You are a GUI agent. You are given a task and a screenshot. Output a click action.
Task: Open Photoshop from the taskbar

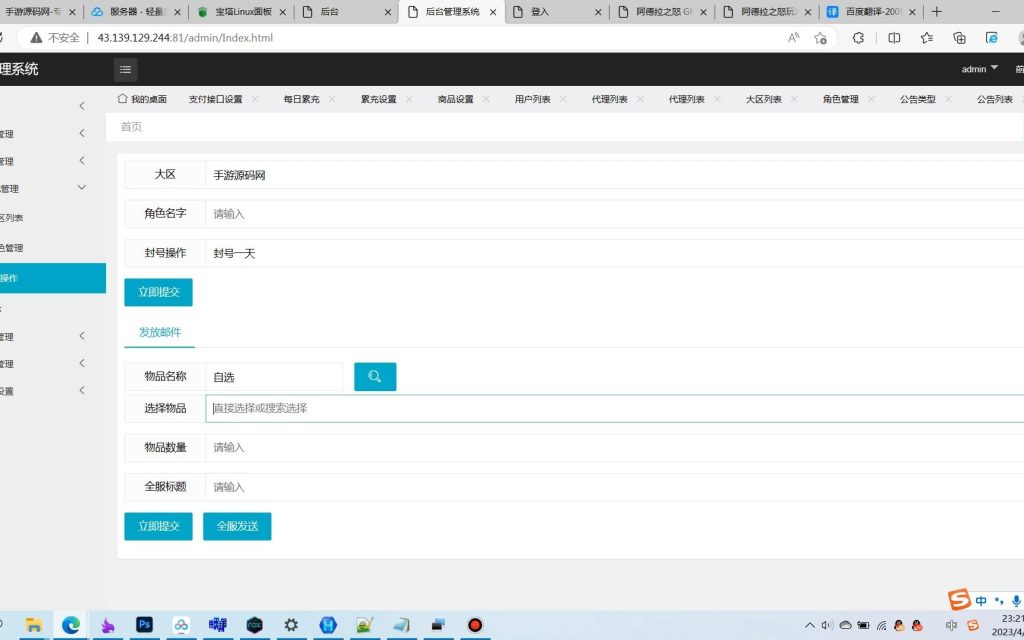pyautogui.click(x=143, y=625)
